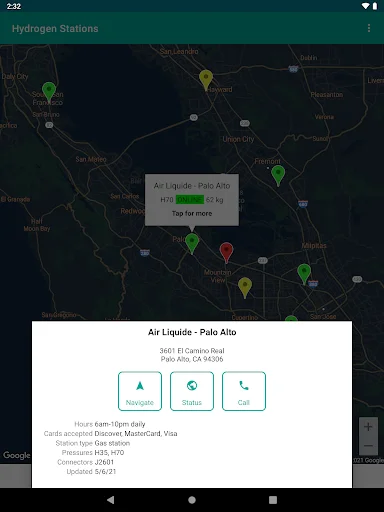Image resolution: width=384 pixels, height=512 pixels.
Task: Tap the Navigate button
Action: [x=140, y=391]
